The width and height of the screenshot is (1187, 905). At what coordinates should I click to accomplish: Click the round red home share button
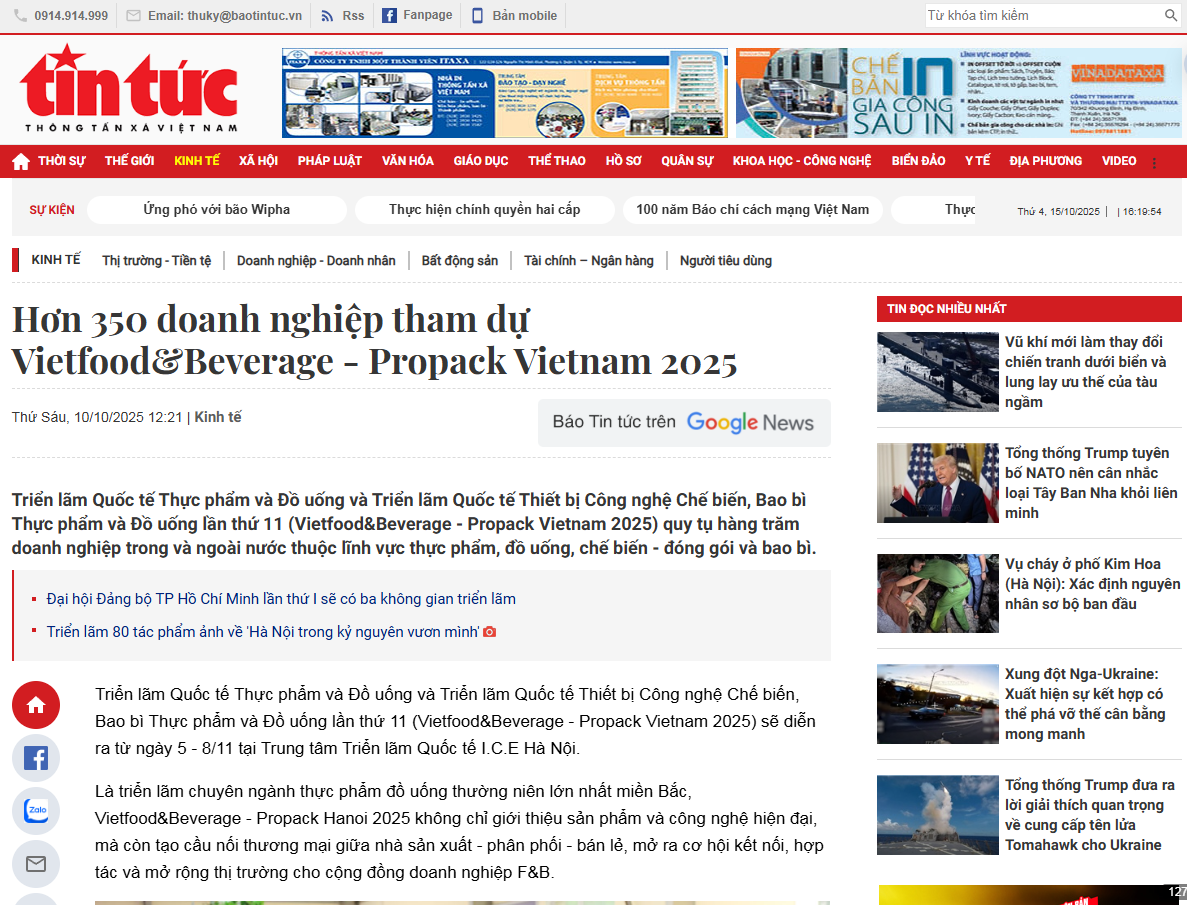coord(36,705)
